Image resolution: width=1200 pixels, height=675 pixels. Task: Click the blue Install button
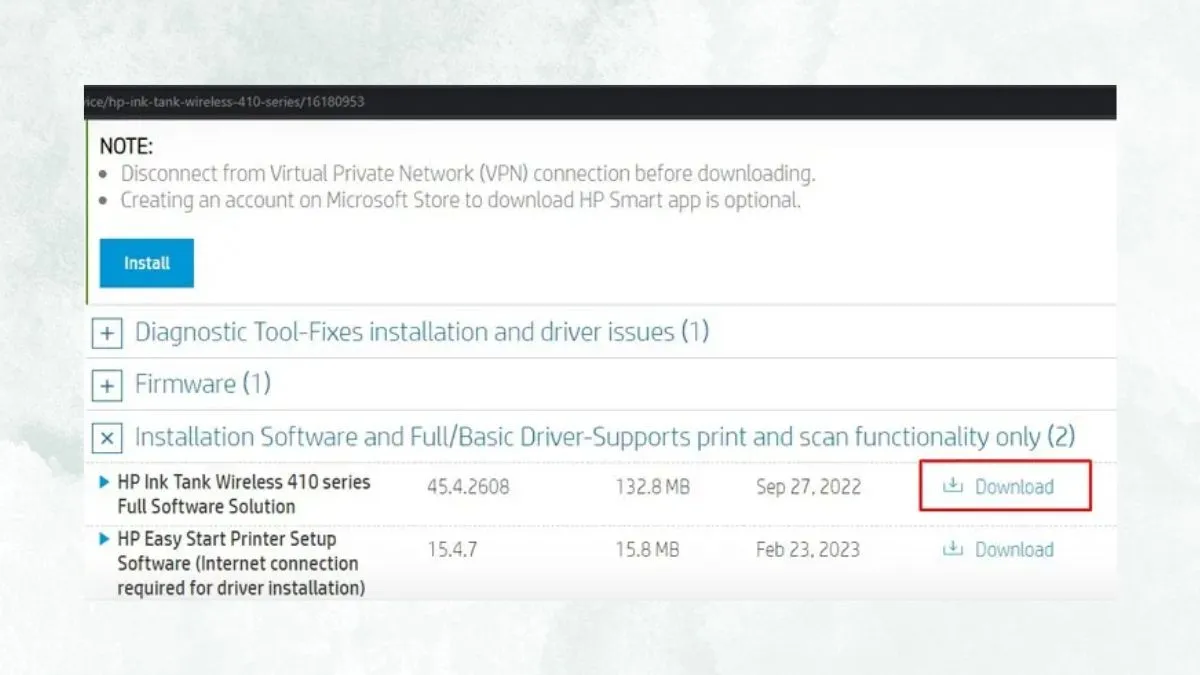point(147,263)
